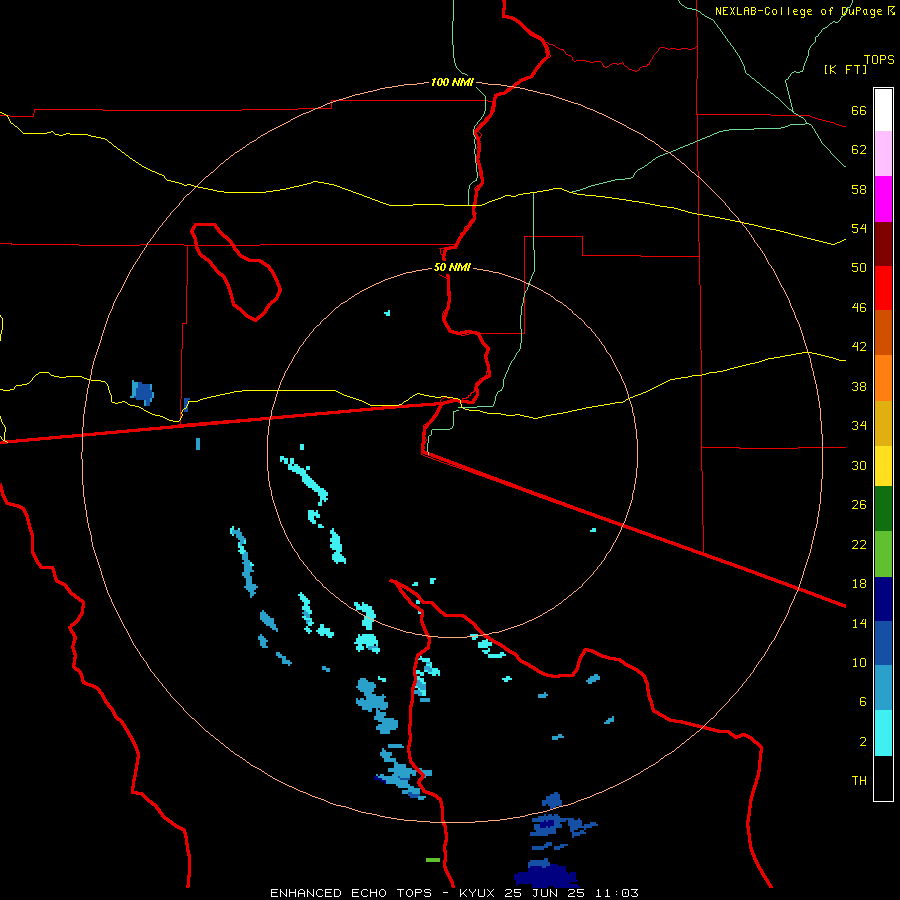Image resolution: width=900 pixels, height=900 pixels.
Task: Click the "25 JUN 25 11:03" timestamp
Action: [574, 893]
